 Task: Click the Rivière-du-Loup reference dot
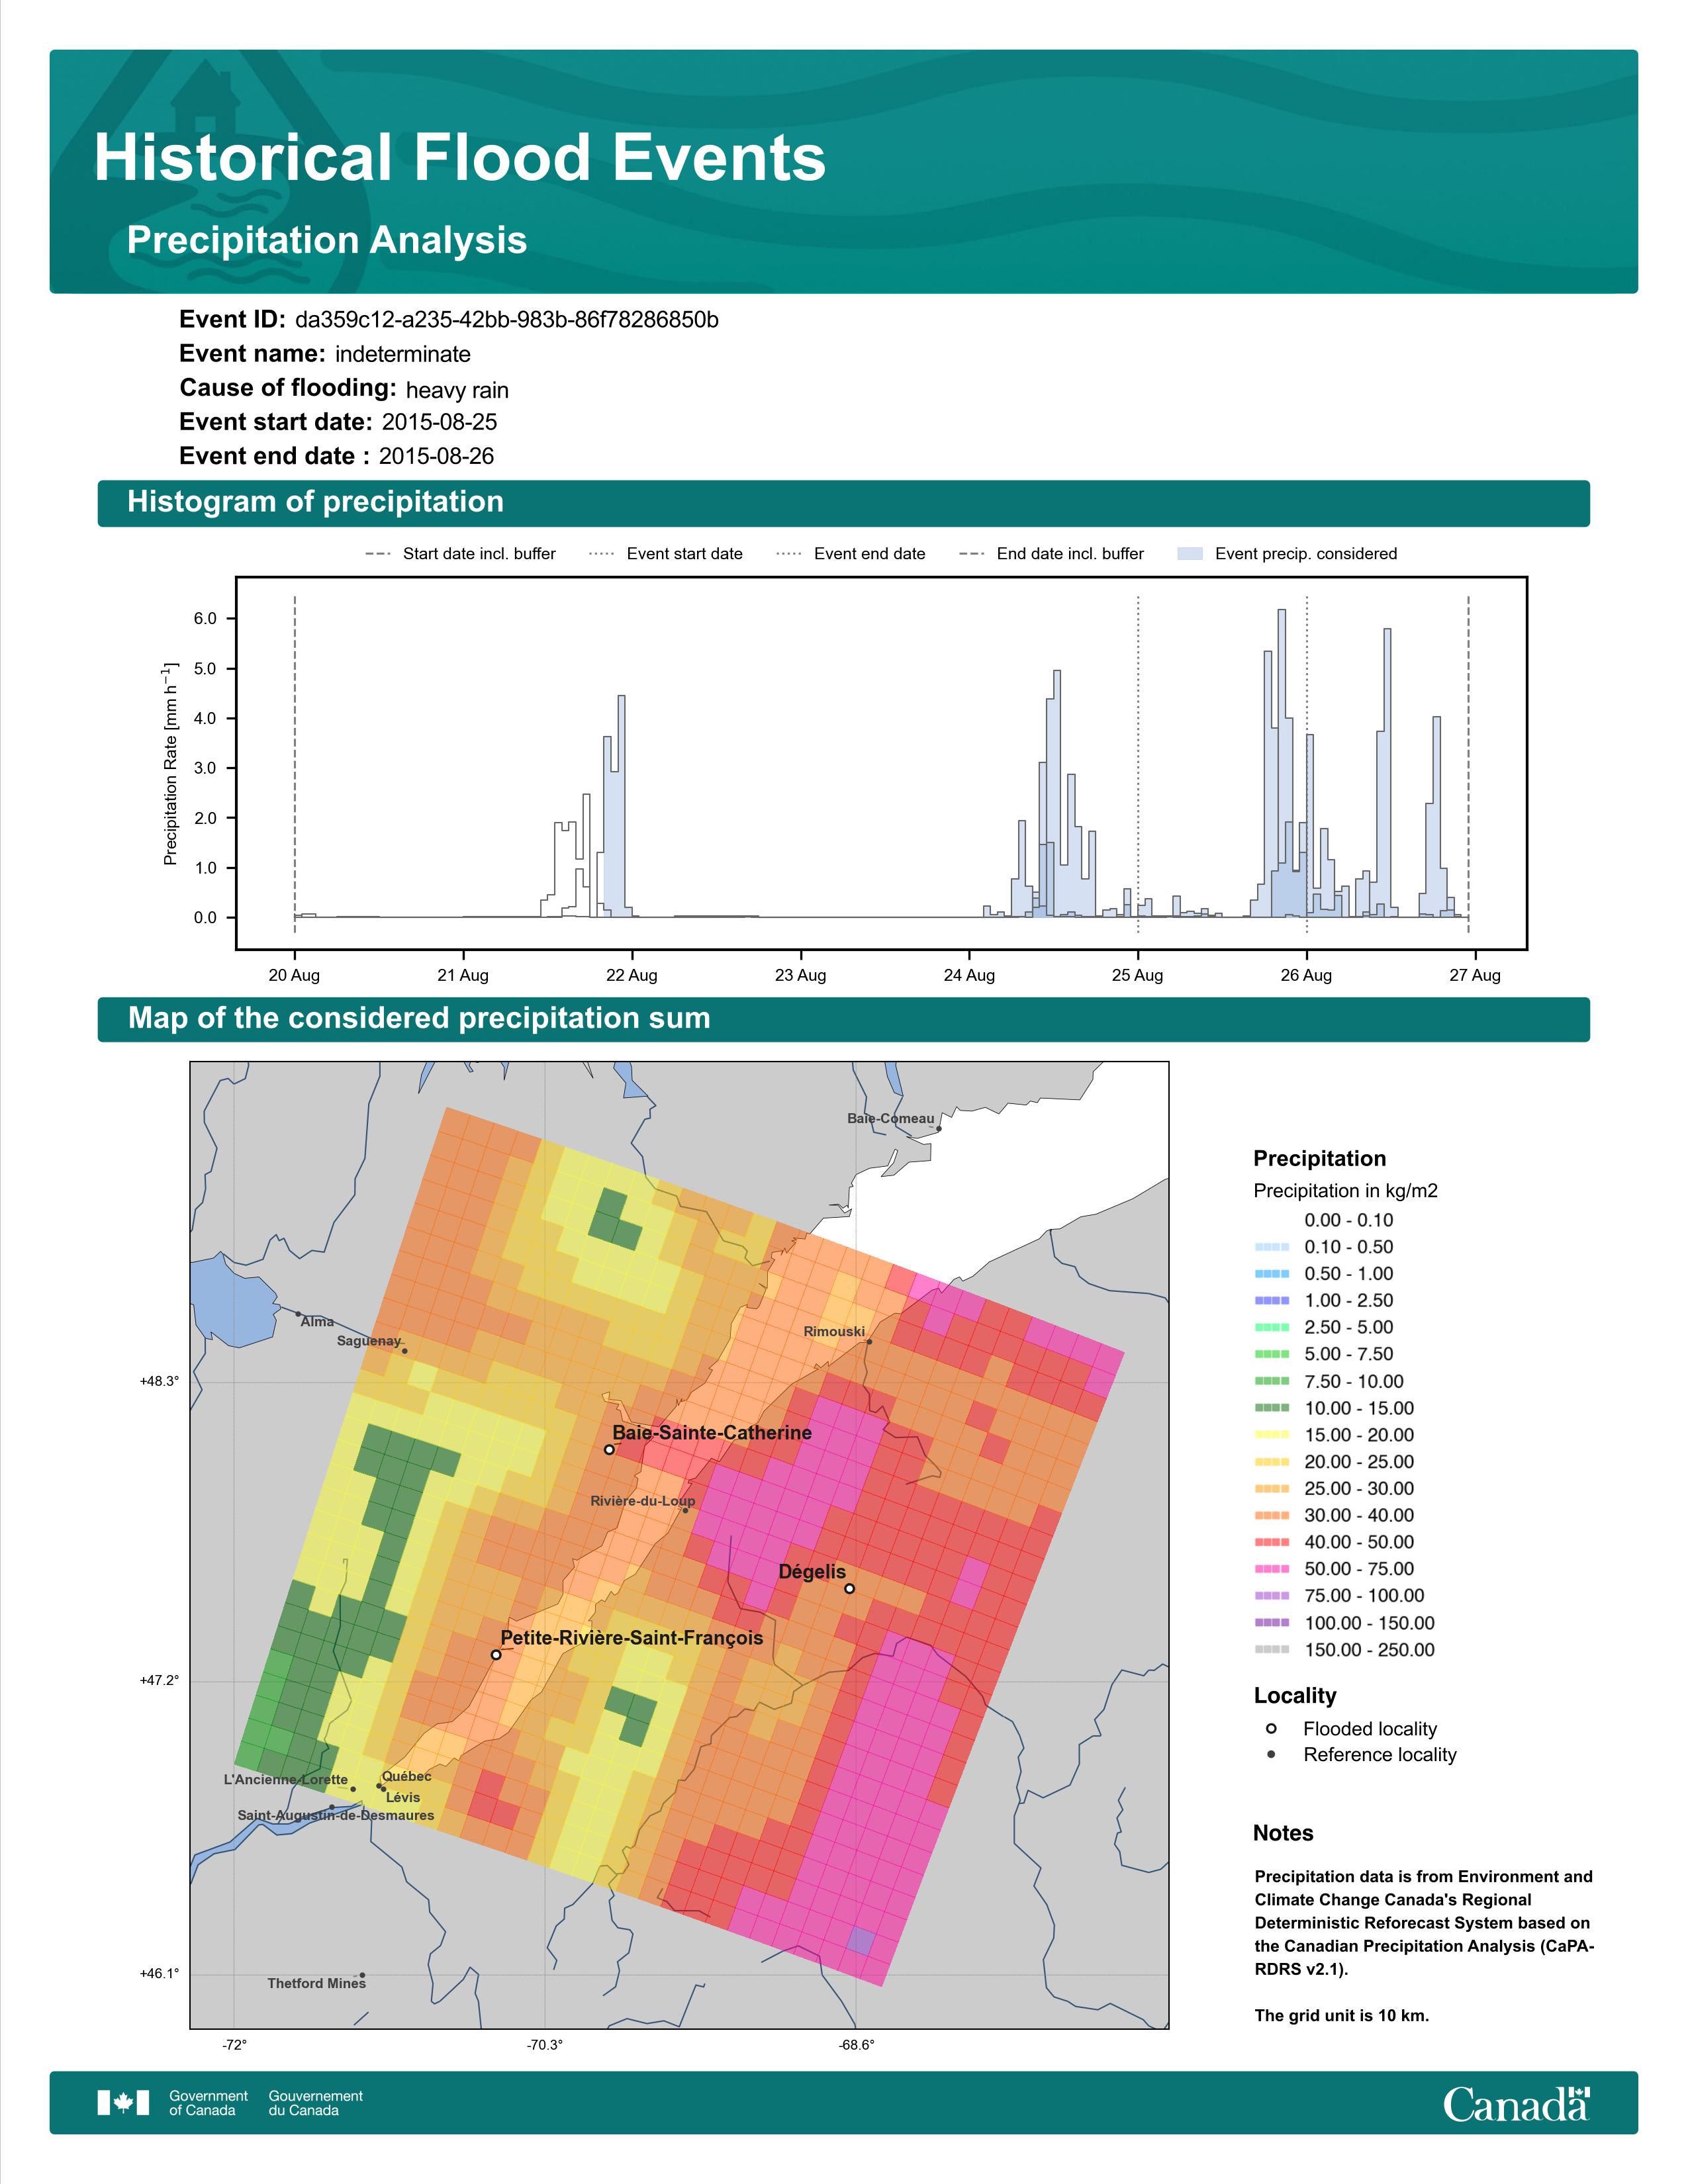[x=685, y=1510]
